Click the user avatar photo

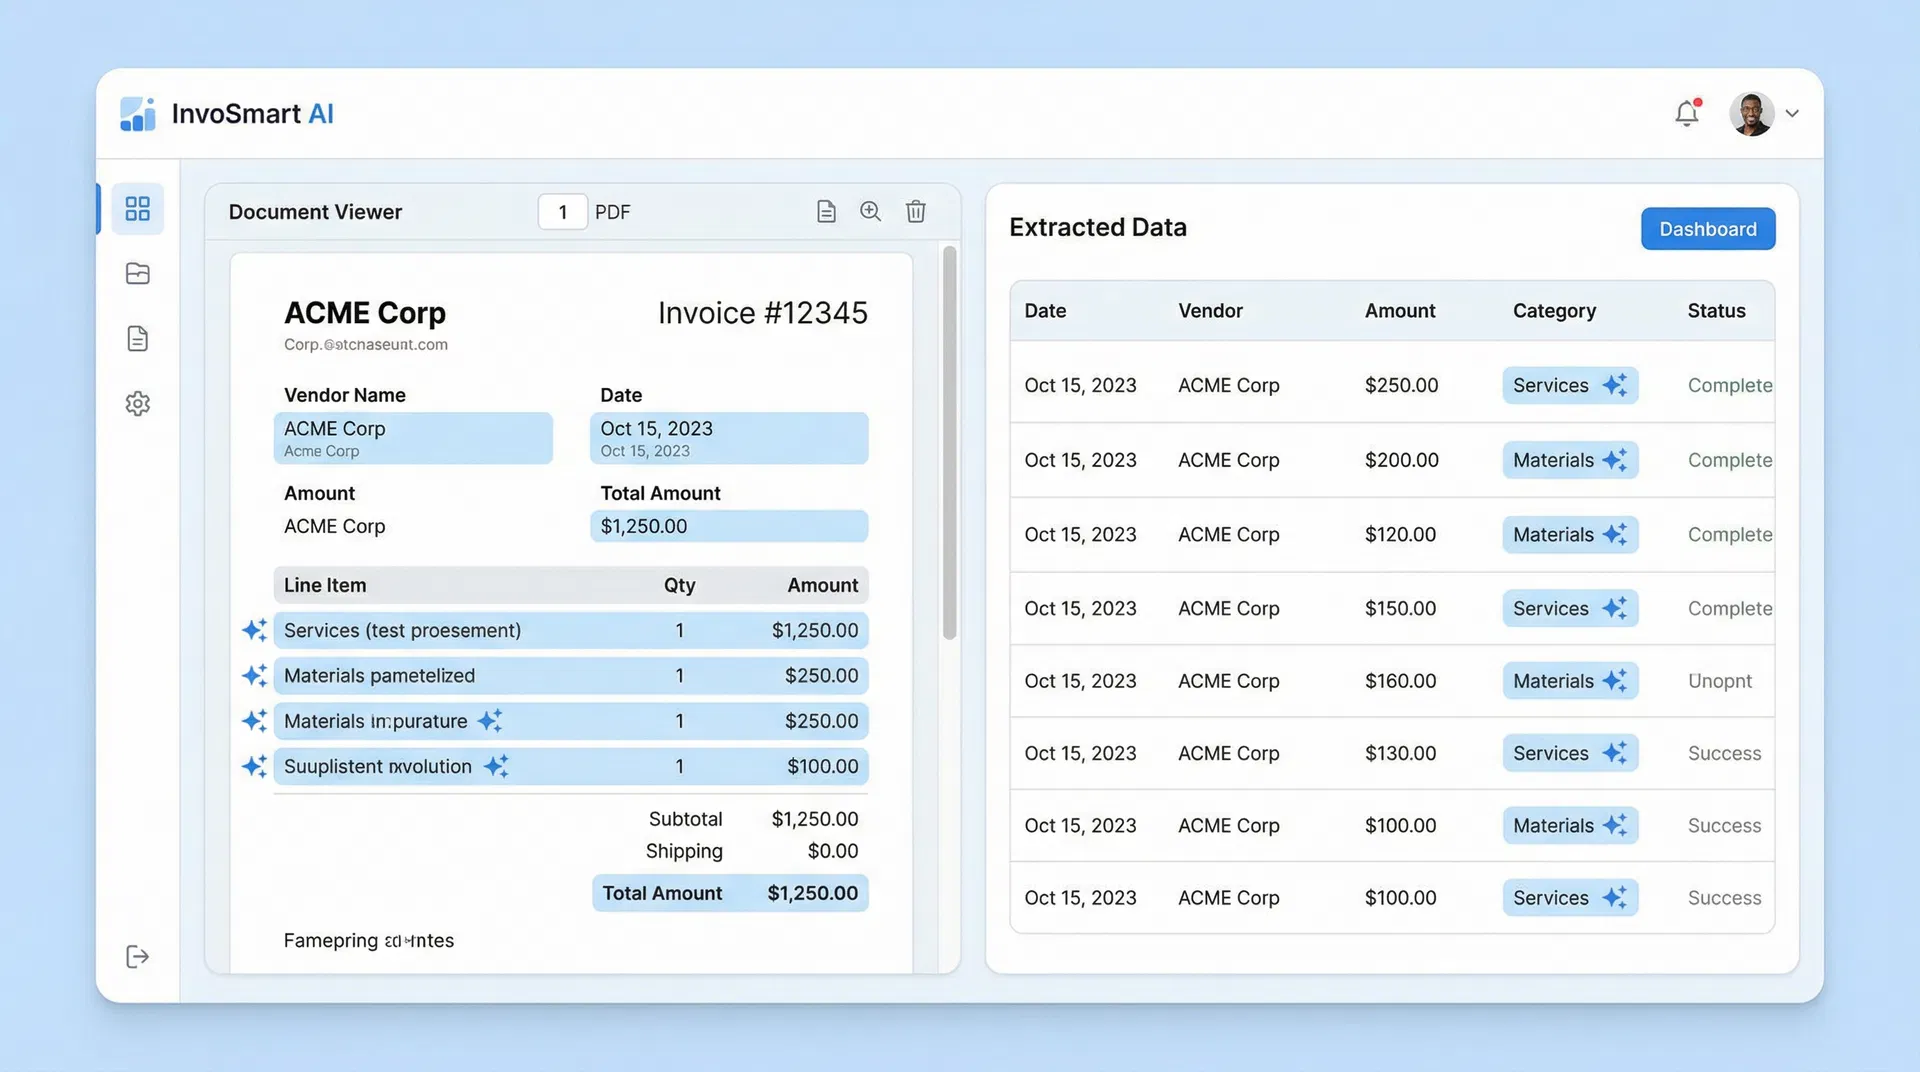[x=1751, y=114]
